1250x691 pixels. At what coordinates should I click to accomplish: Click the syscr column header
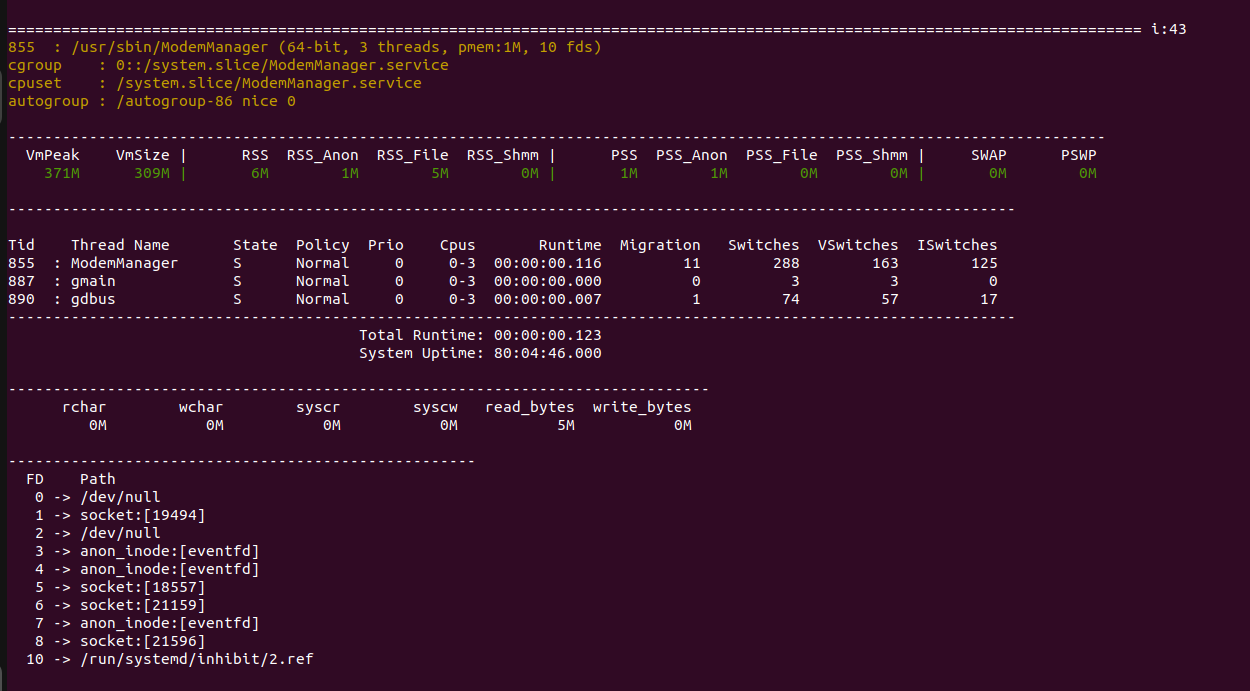[318, 407]
